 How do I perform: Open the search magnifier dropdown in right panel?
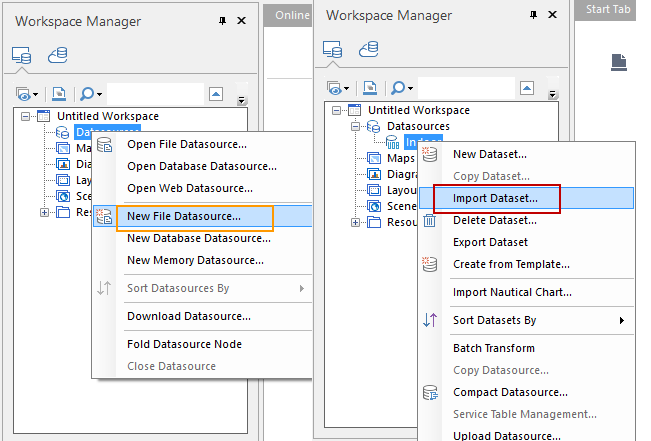coord(402,88)
